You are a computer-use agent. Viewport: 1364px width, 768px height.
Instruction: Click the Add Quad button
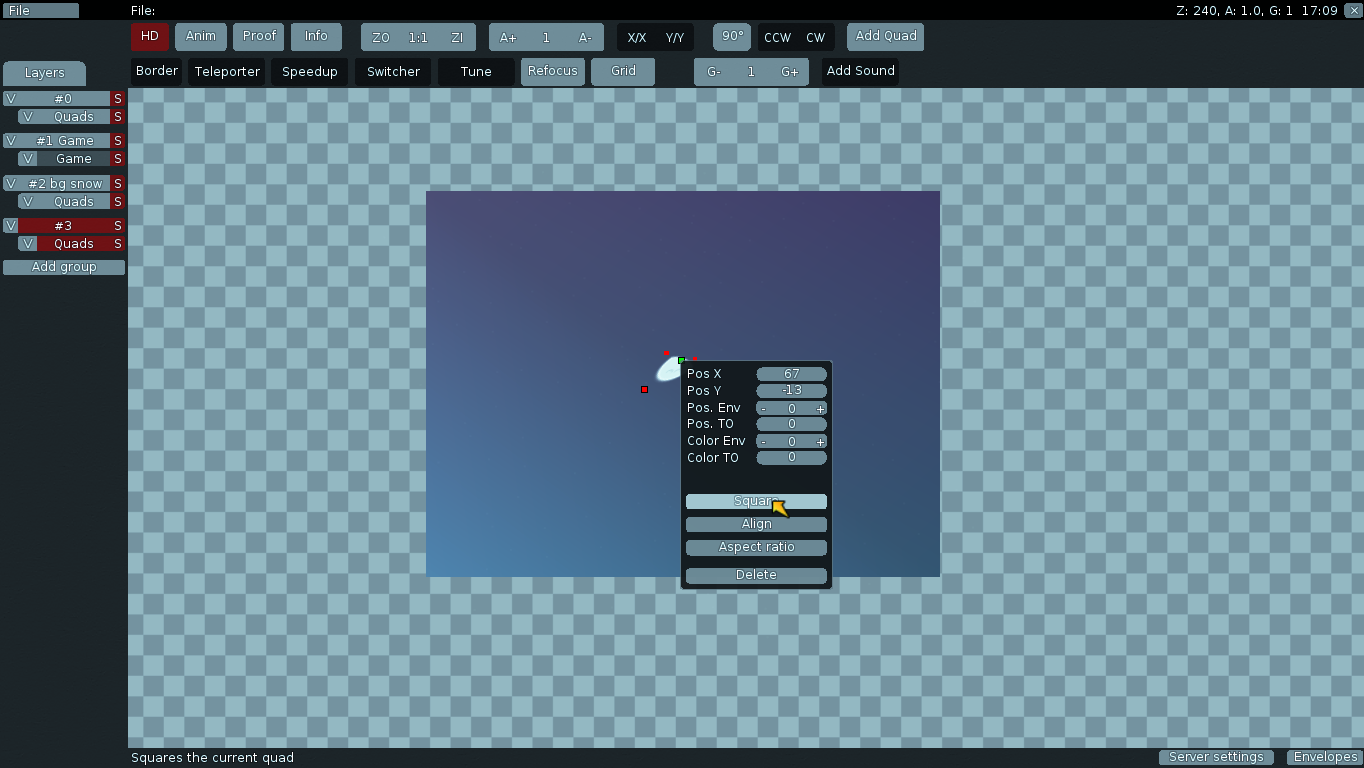pyautogui.click(x=886, y=37)
